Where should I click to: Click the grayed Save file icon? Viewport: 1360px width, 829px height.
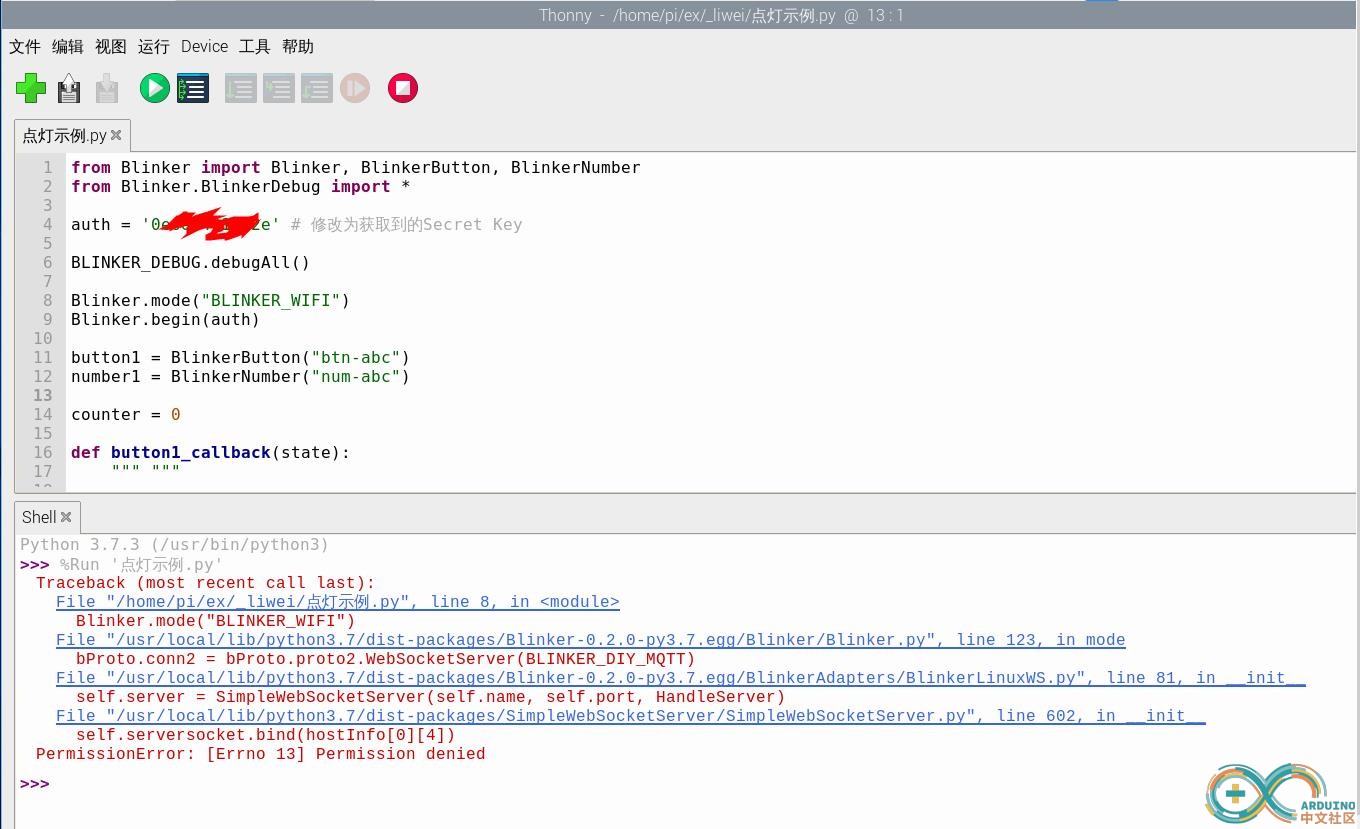coord(107,88)
